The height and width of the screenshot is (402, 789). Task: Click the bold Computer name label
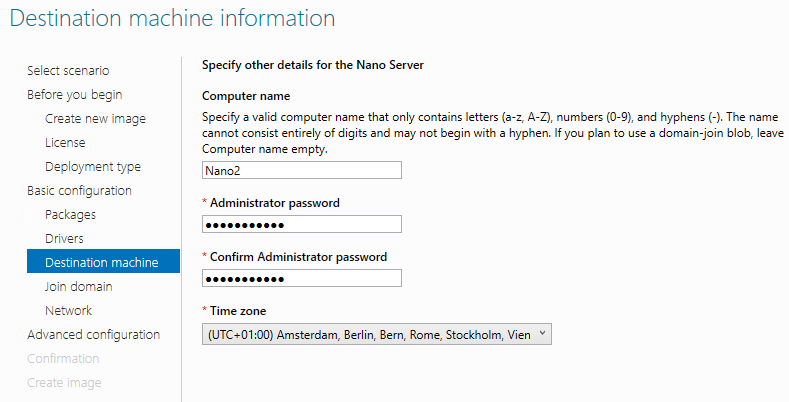click(246, 96)
